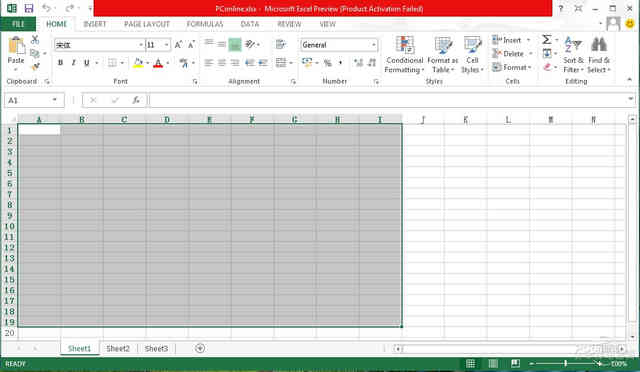Image resolution: width=640 pixels, height=372 pixels.
Task: Click the Decrease Decimal icon
Action: (x=371, y=63)
